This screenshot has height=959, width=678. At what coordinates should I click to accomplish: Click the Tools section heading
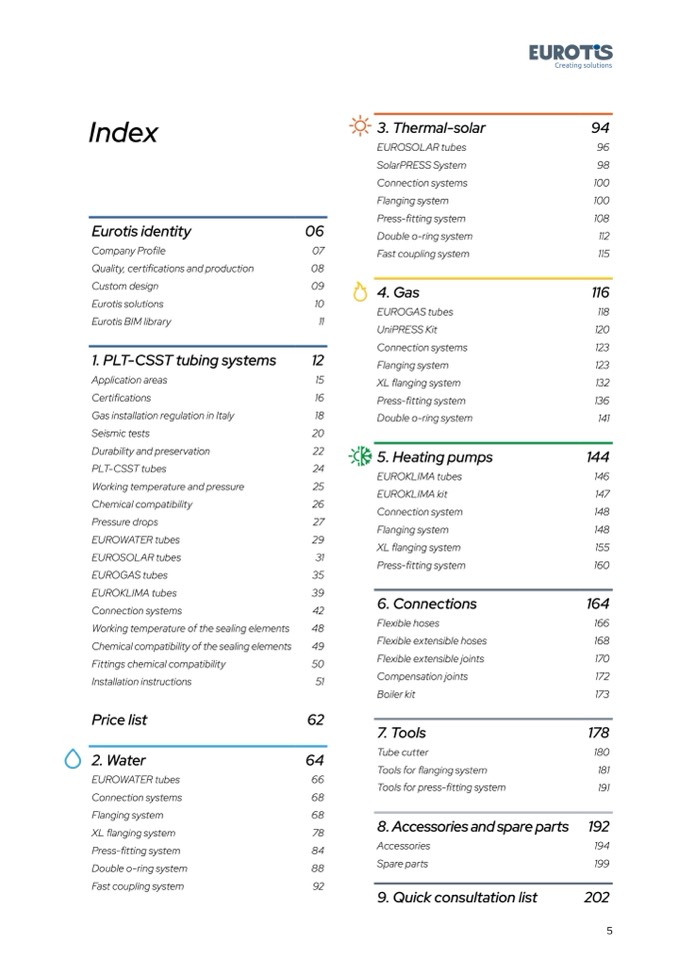(x=401, y=733)
